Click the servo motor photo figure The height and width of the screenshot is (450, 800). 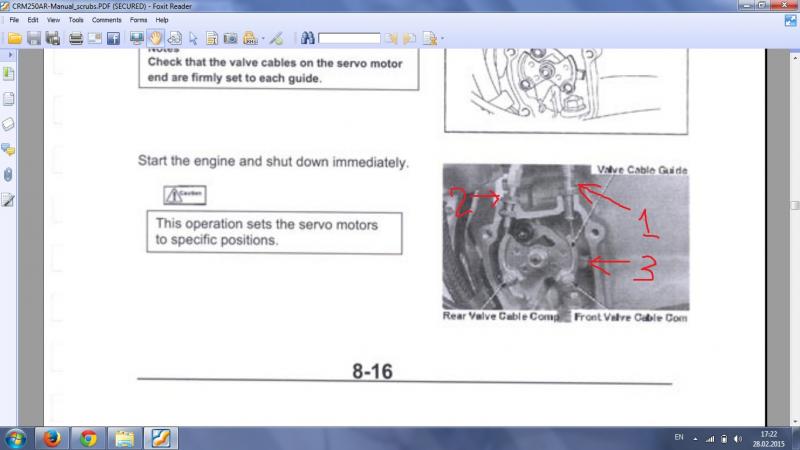click(566, 237)
